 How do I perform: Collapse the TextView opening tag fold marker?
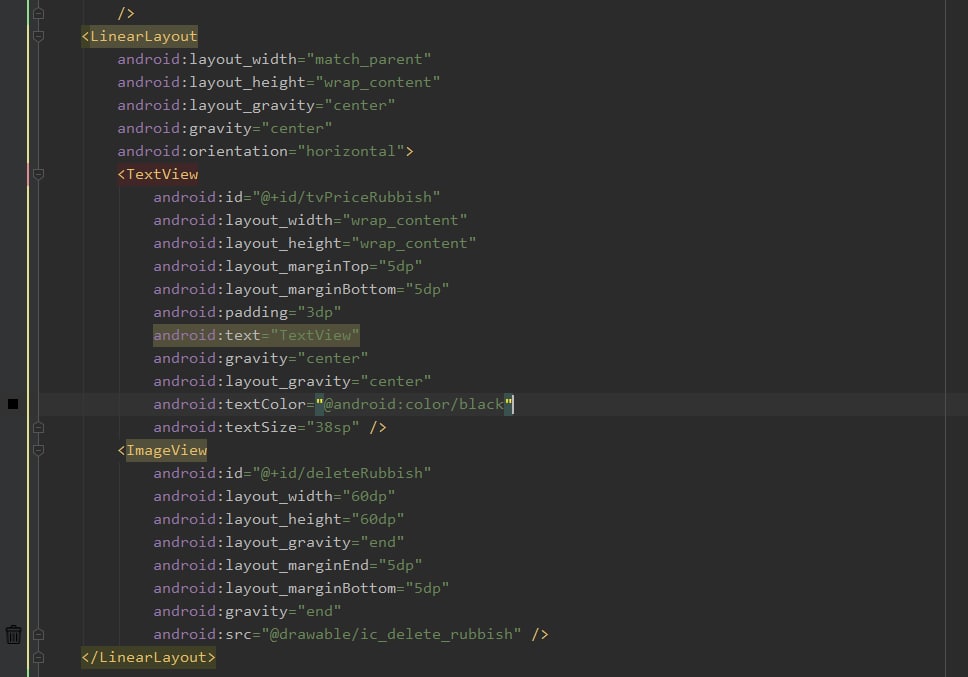38,175
